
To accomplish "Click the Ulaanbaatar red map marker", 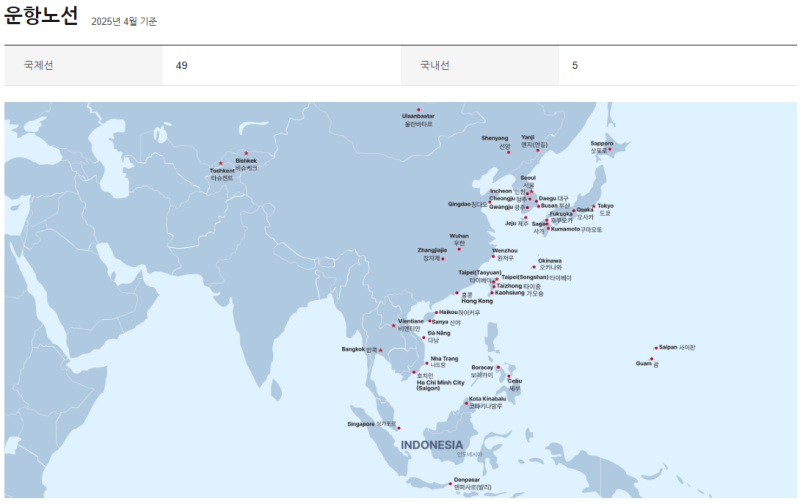I will (x=418, y=109).
